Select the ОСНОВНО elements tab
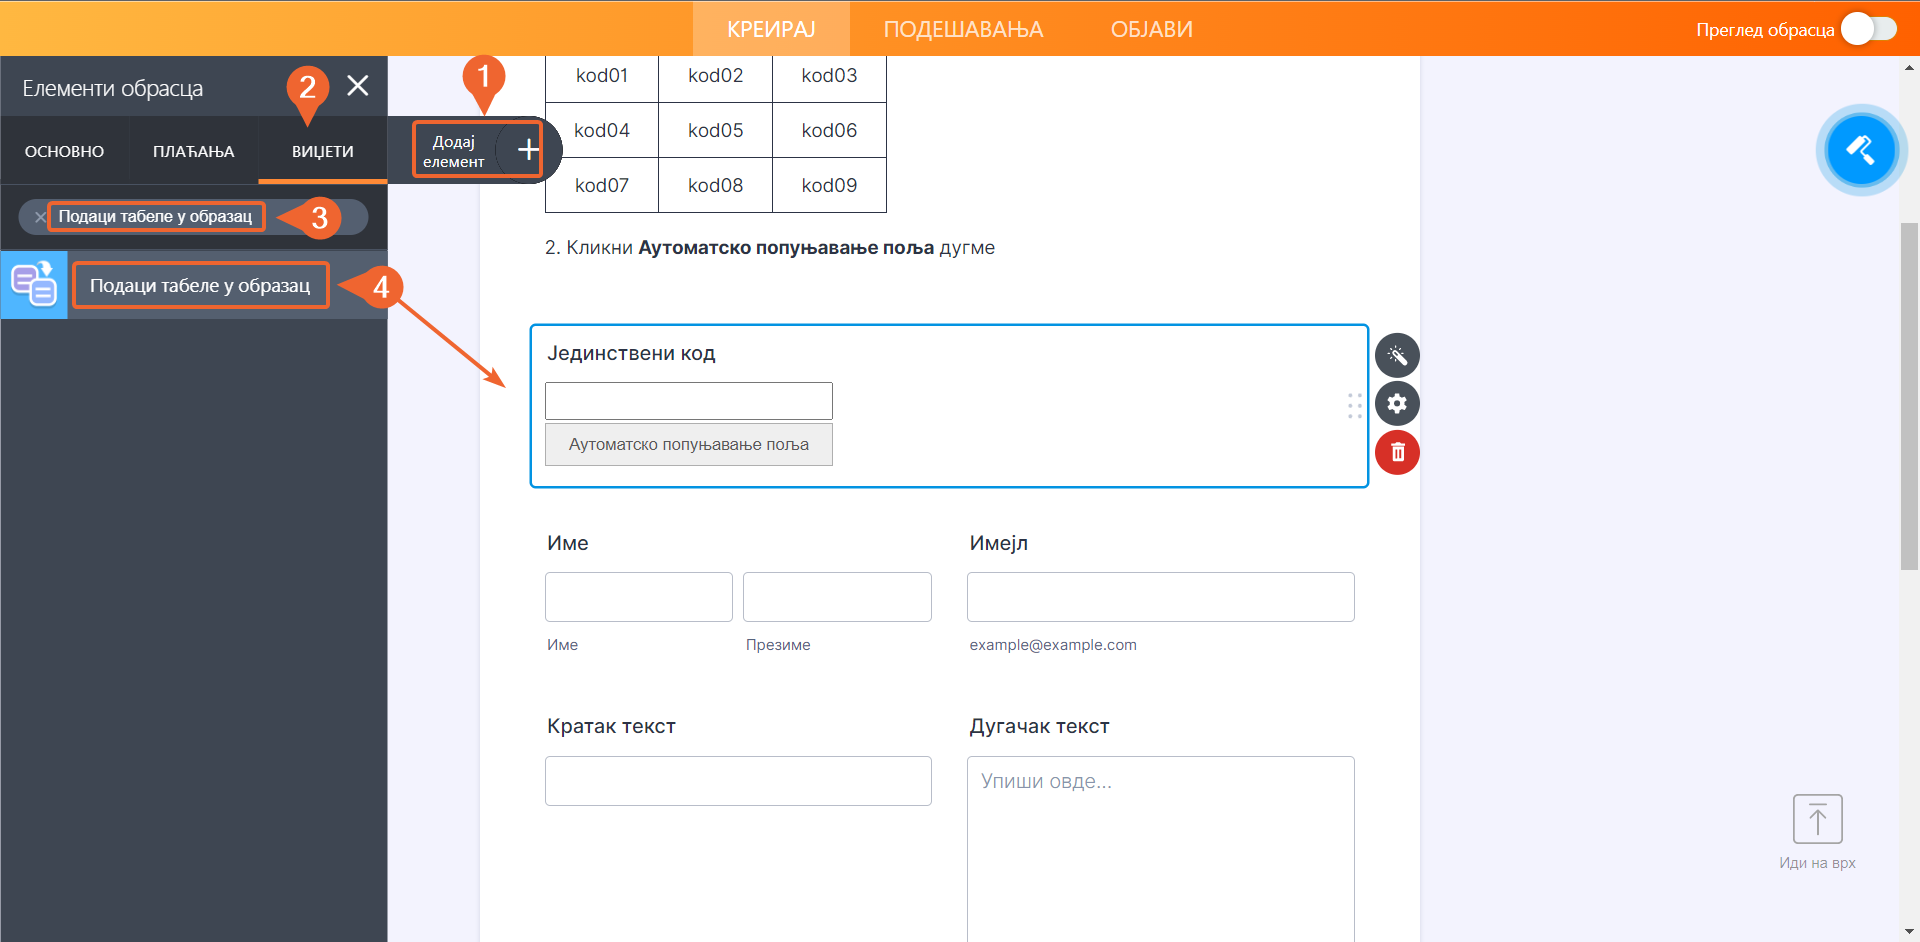 (x=64, y=151)
